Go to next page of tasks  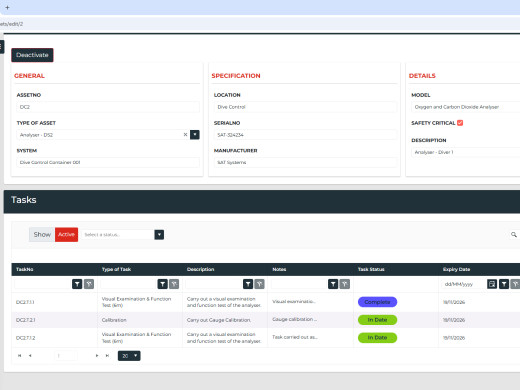97,356
